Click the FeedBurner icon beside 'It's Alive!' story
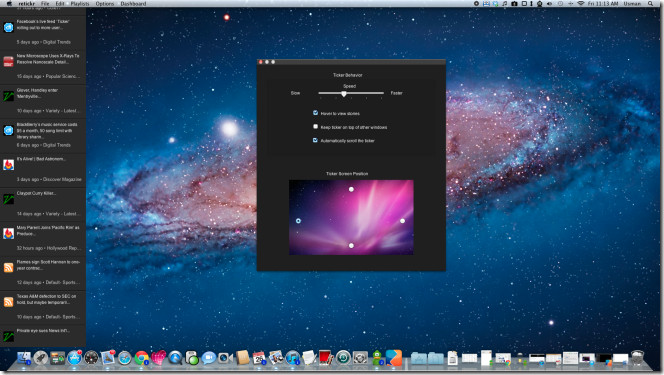This screenshot has width=664, height=375. click(8, 165)
